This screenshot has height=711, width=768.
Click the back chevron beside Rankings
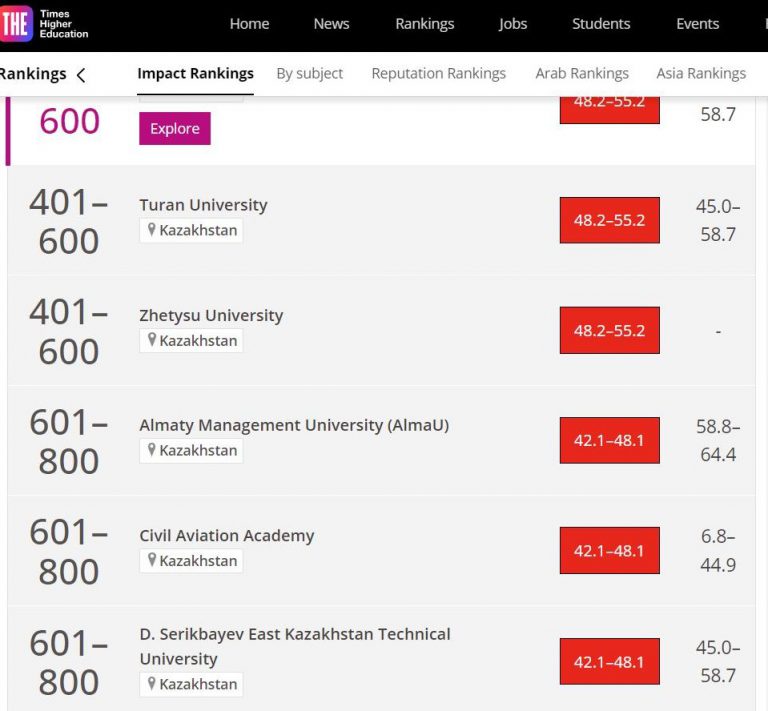tap(81, 75)
